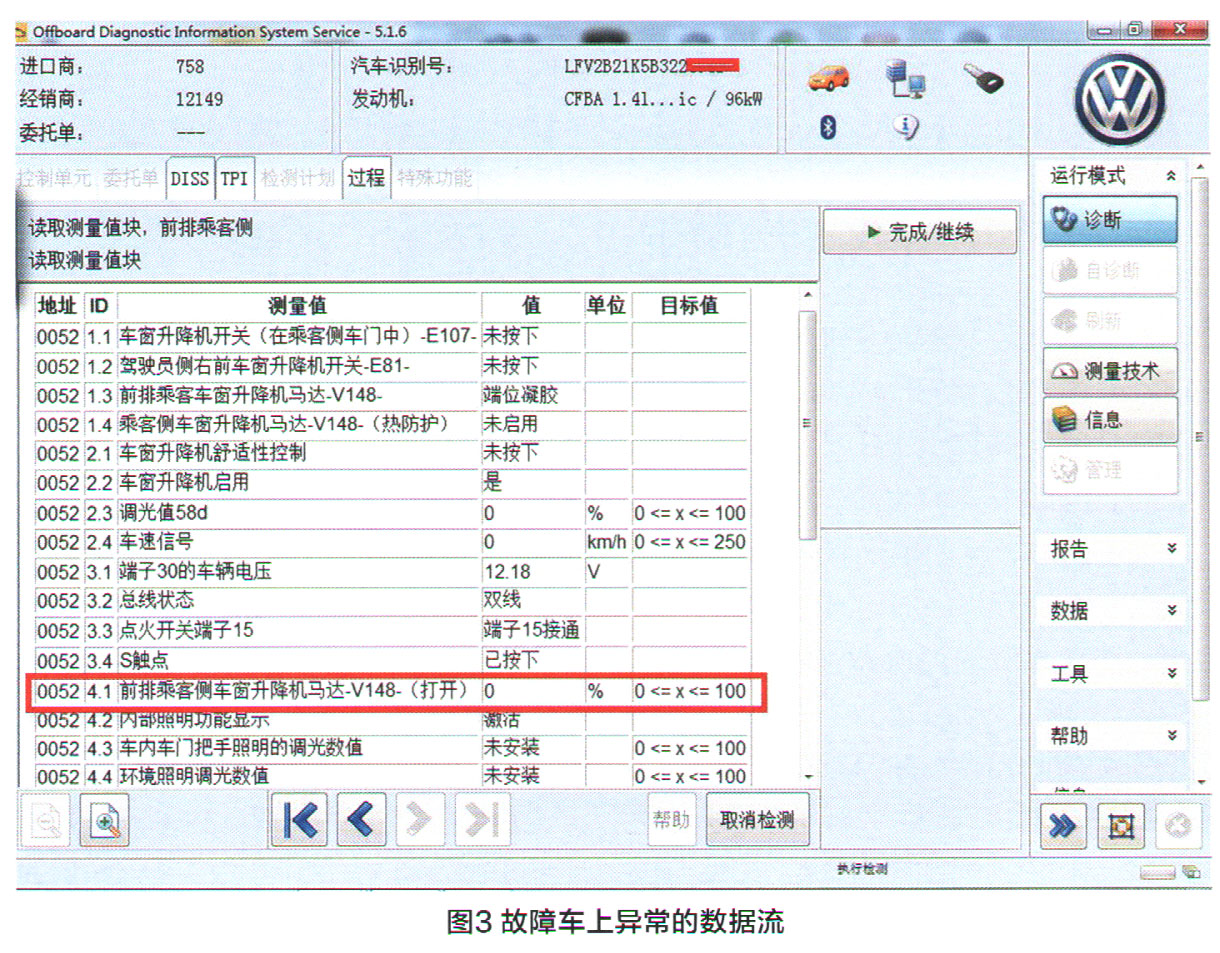Click the 测量值 column header

pos(298,305)
